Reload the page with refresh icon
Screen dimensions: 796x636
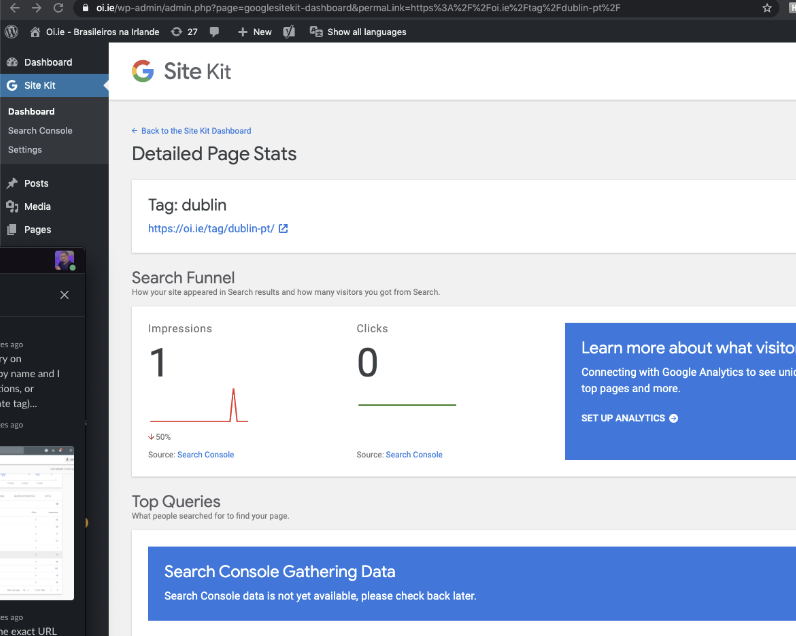58,8
